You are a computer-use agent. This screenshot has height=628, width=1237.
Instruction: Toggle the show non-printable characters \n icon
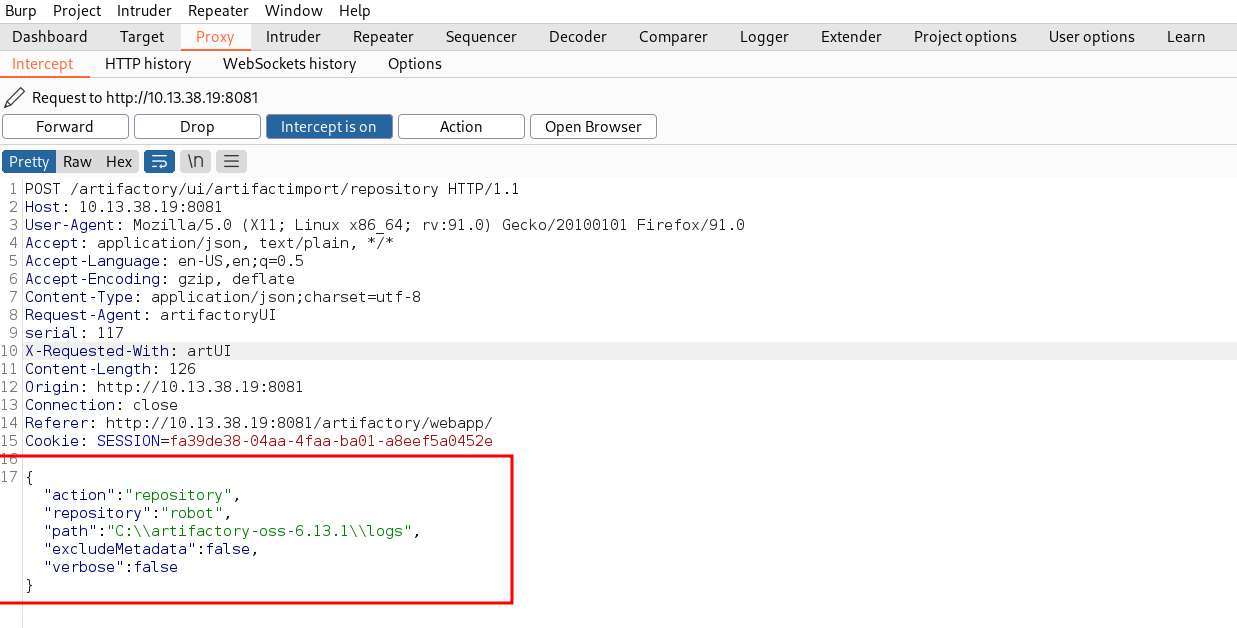[195, 161]
